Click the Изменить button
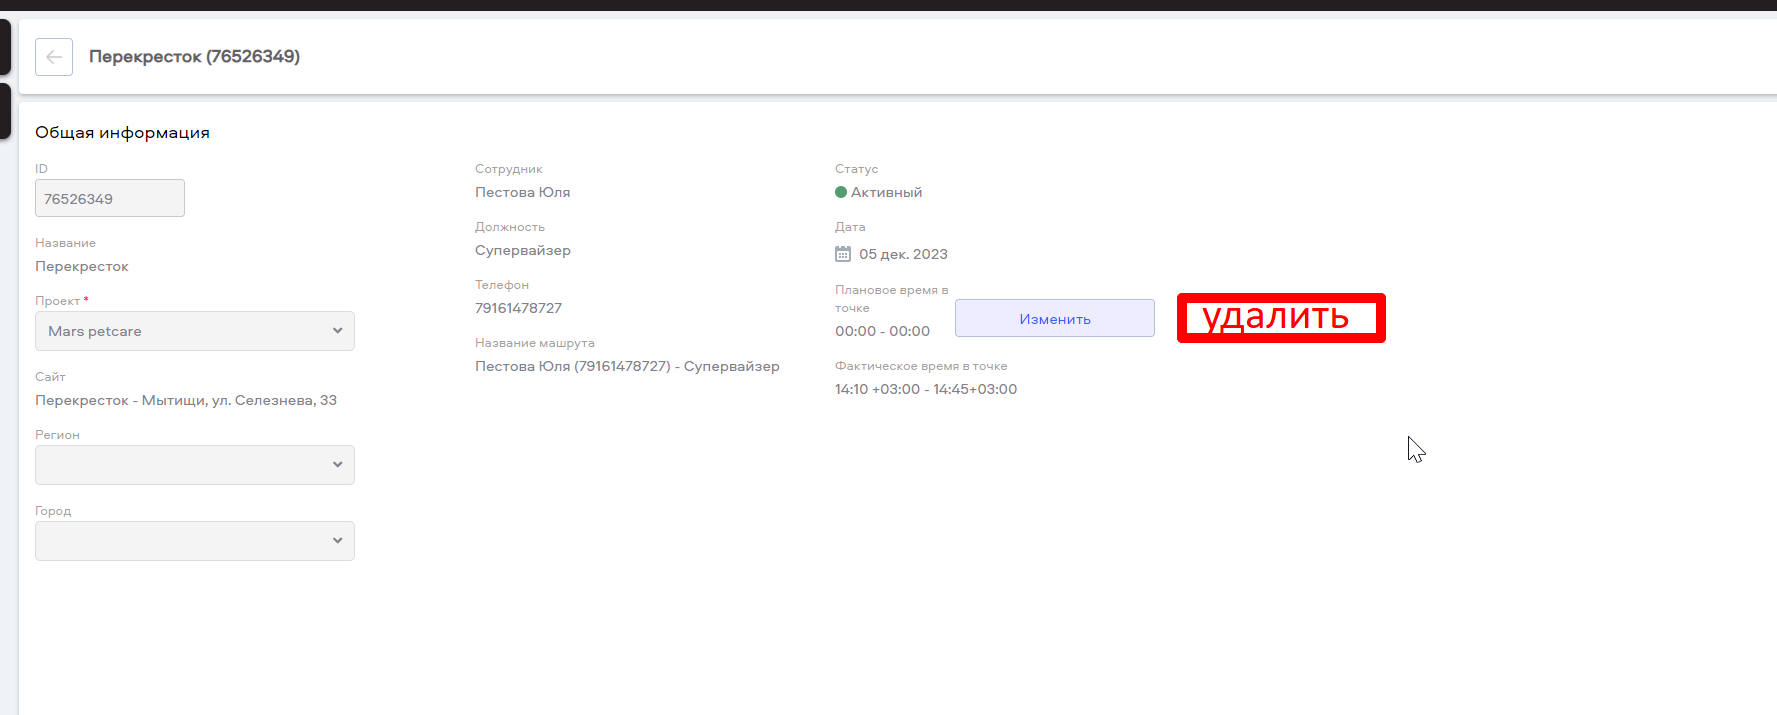 click(x=1055, y=318)
